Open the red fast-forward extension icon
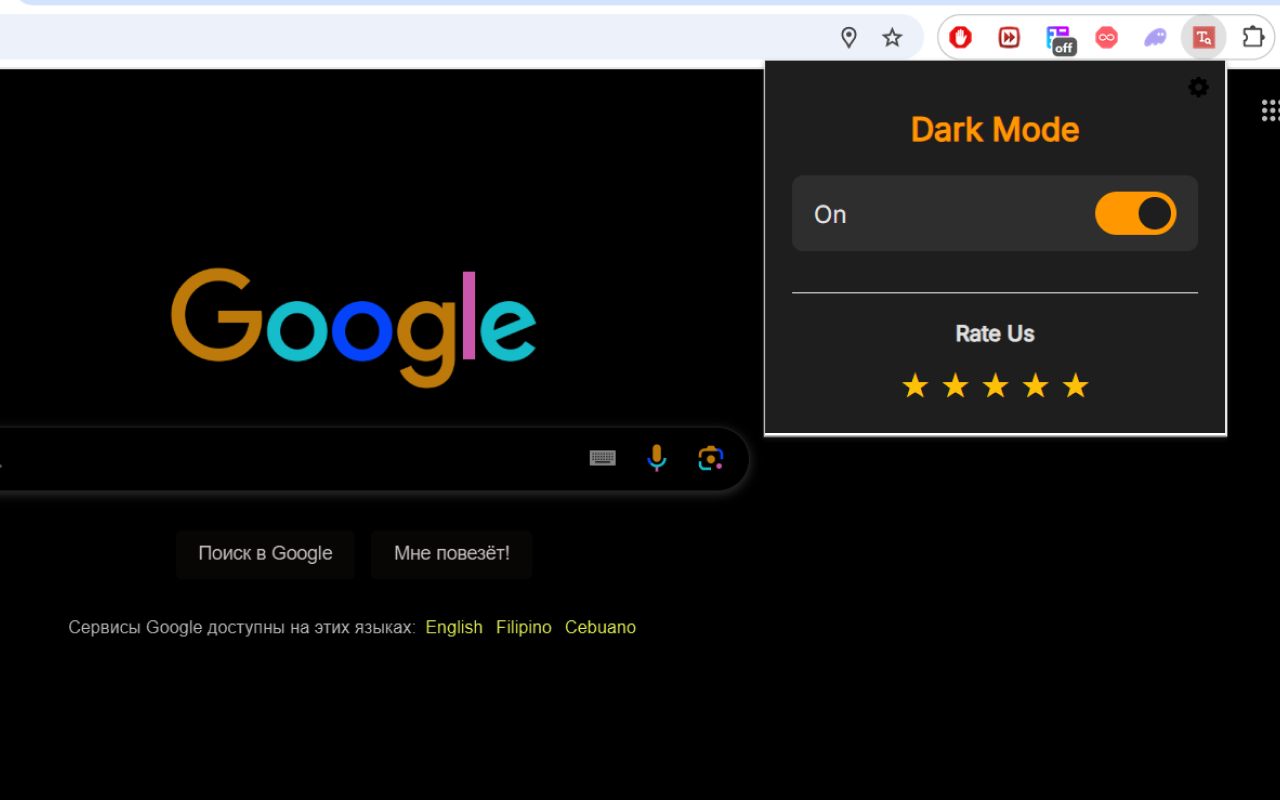Image resolution: width=1280 pixels, height=800 pixels. click(x=1009, y=38)
